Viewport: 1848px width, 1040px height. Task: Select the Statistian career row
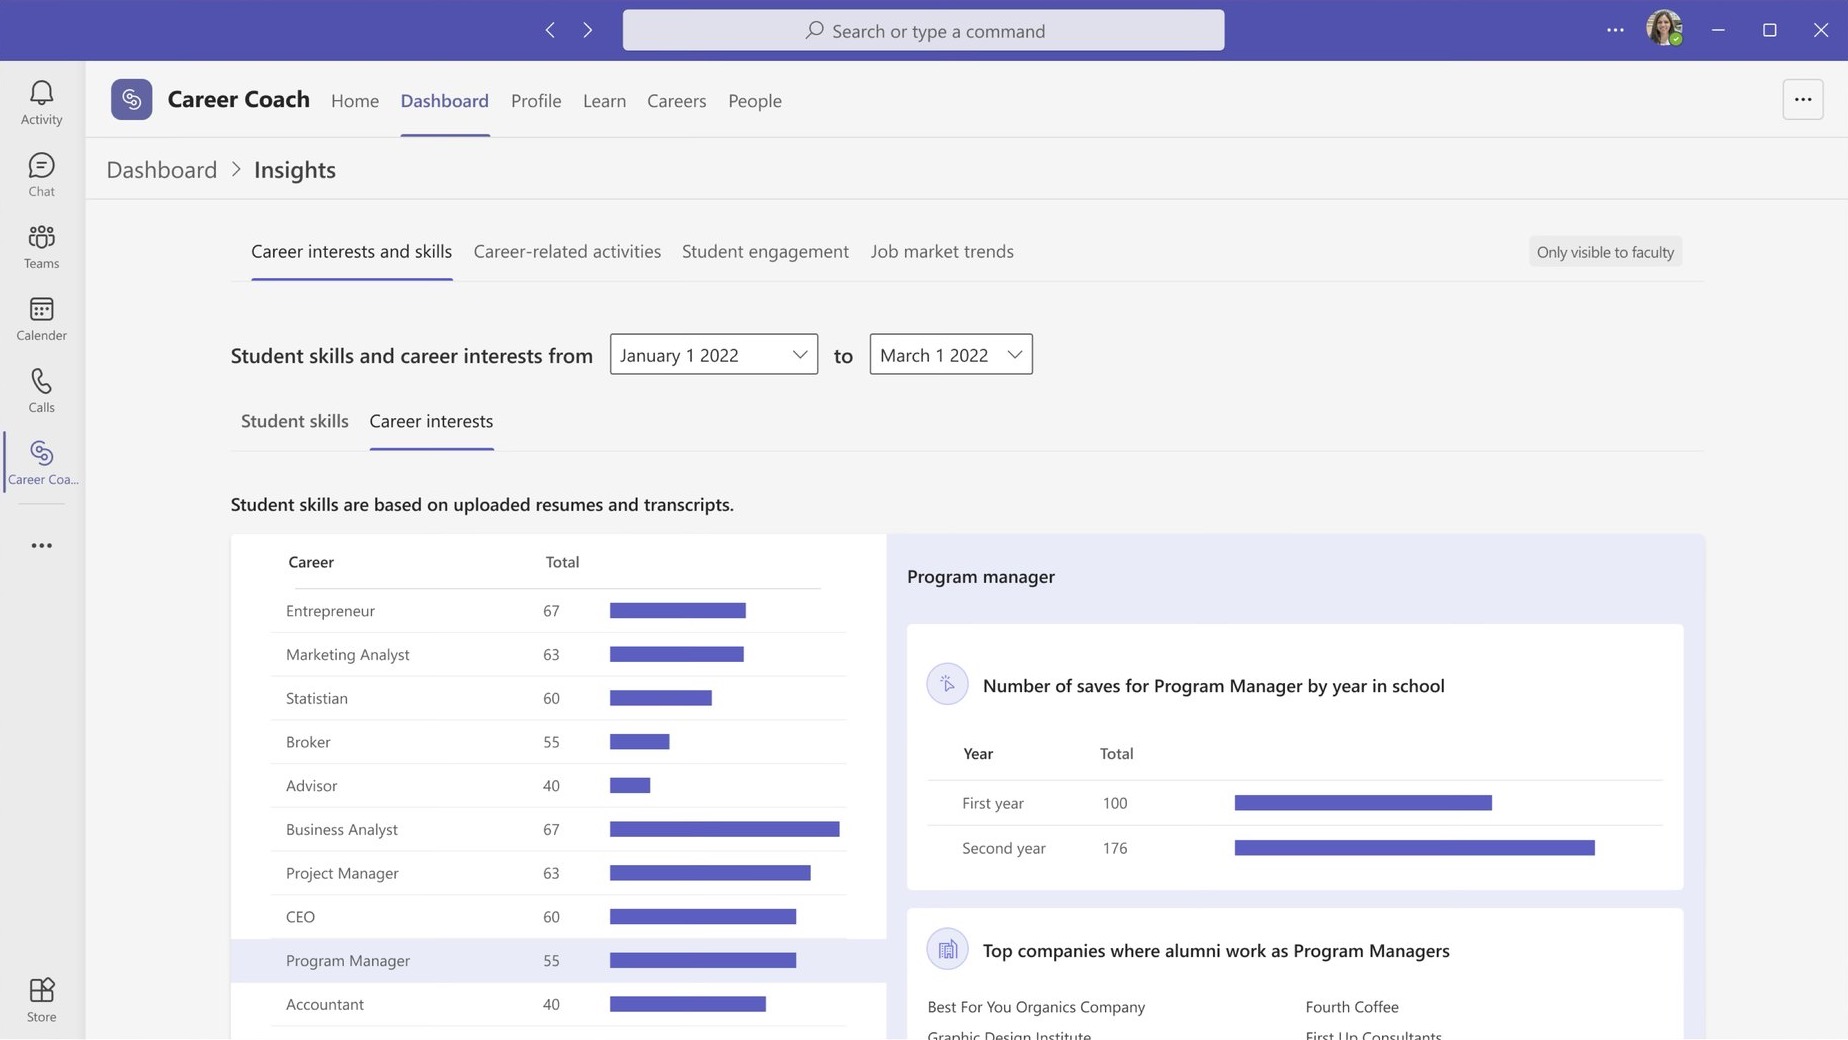point(558,698)
